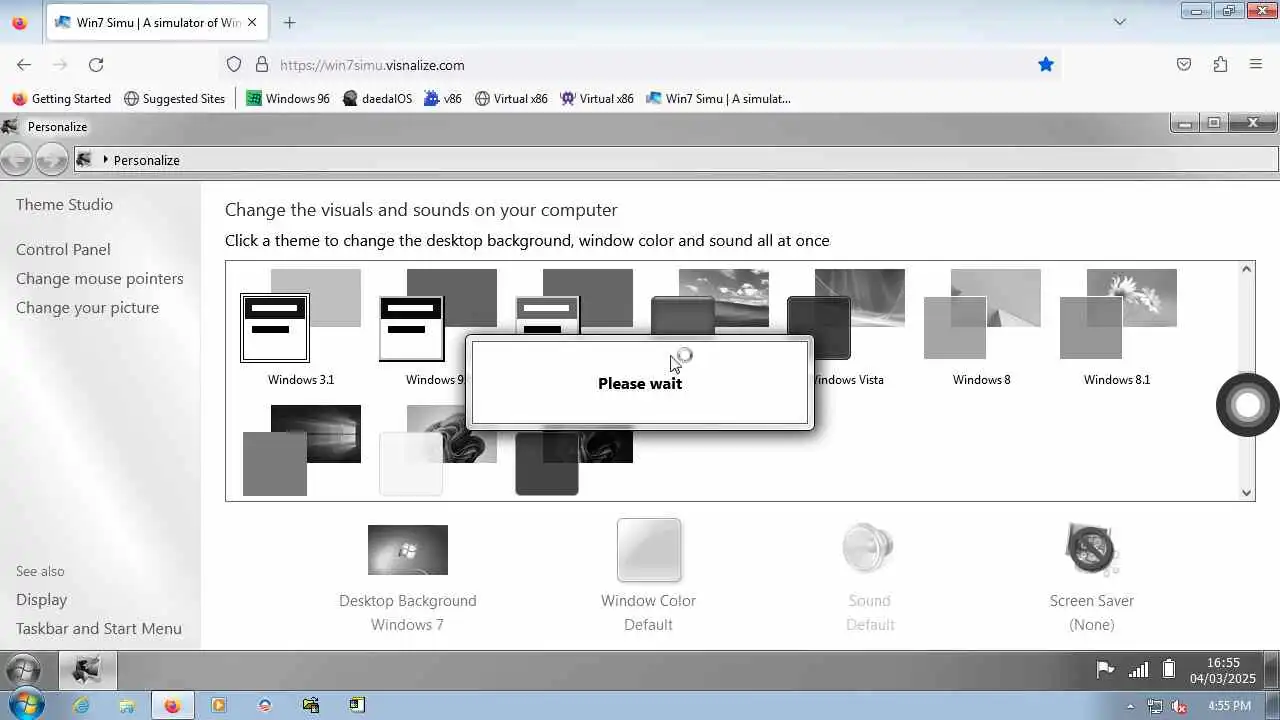Open File Explorer from host taskbar
The height and width of the screenshot is (720, 1280).
(x=127, y=705)
